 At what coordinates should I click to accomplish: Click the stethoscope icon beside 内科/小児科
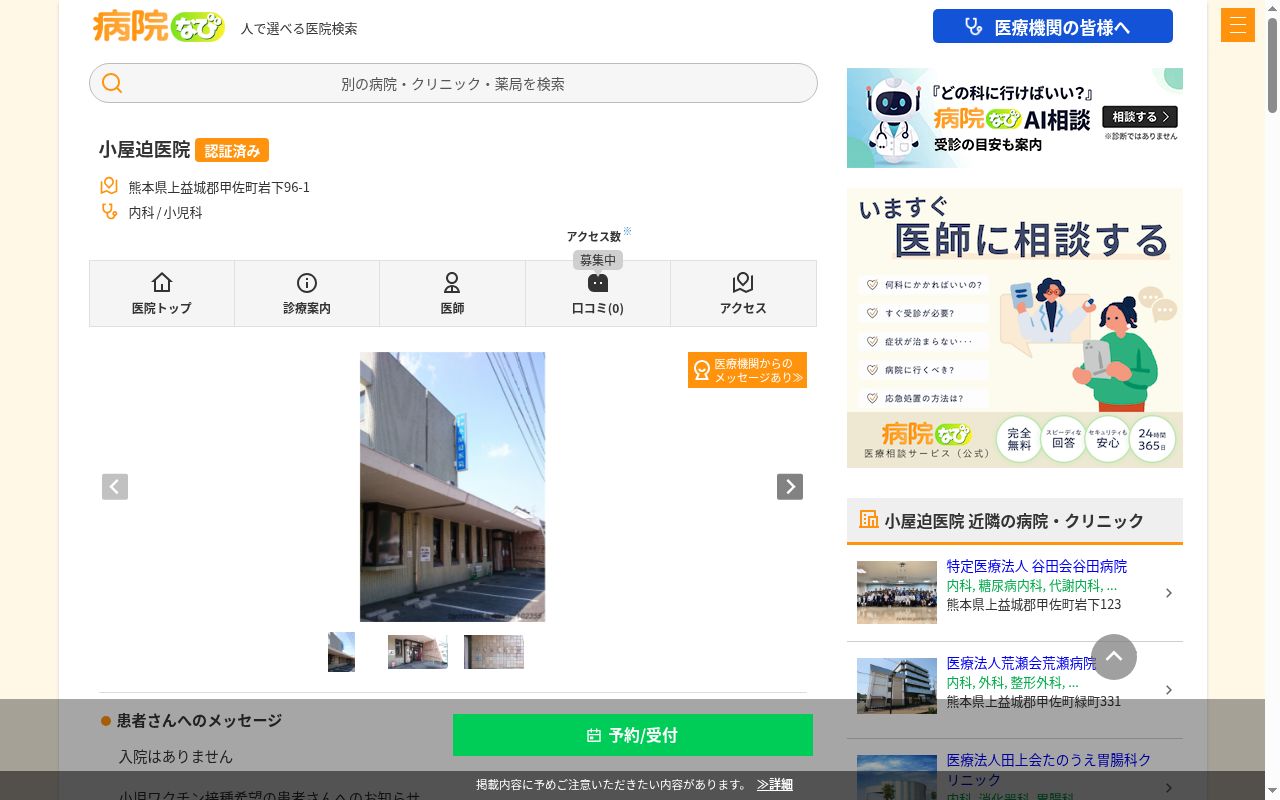109,211
